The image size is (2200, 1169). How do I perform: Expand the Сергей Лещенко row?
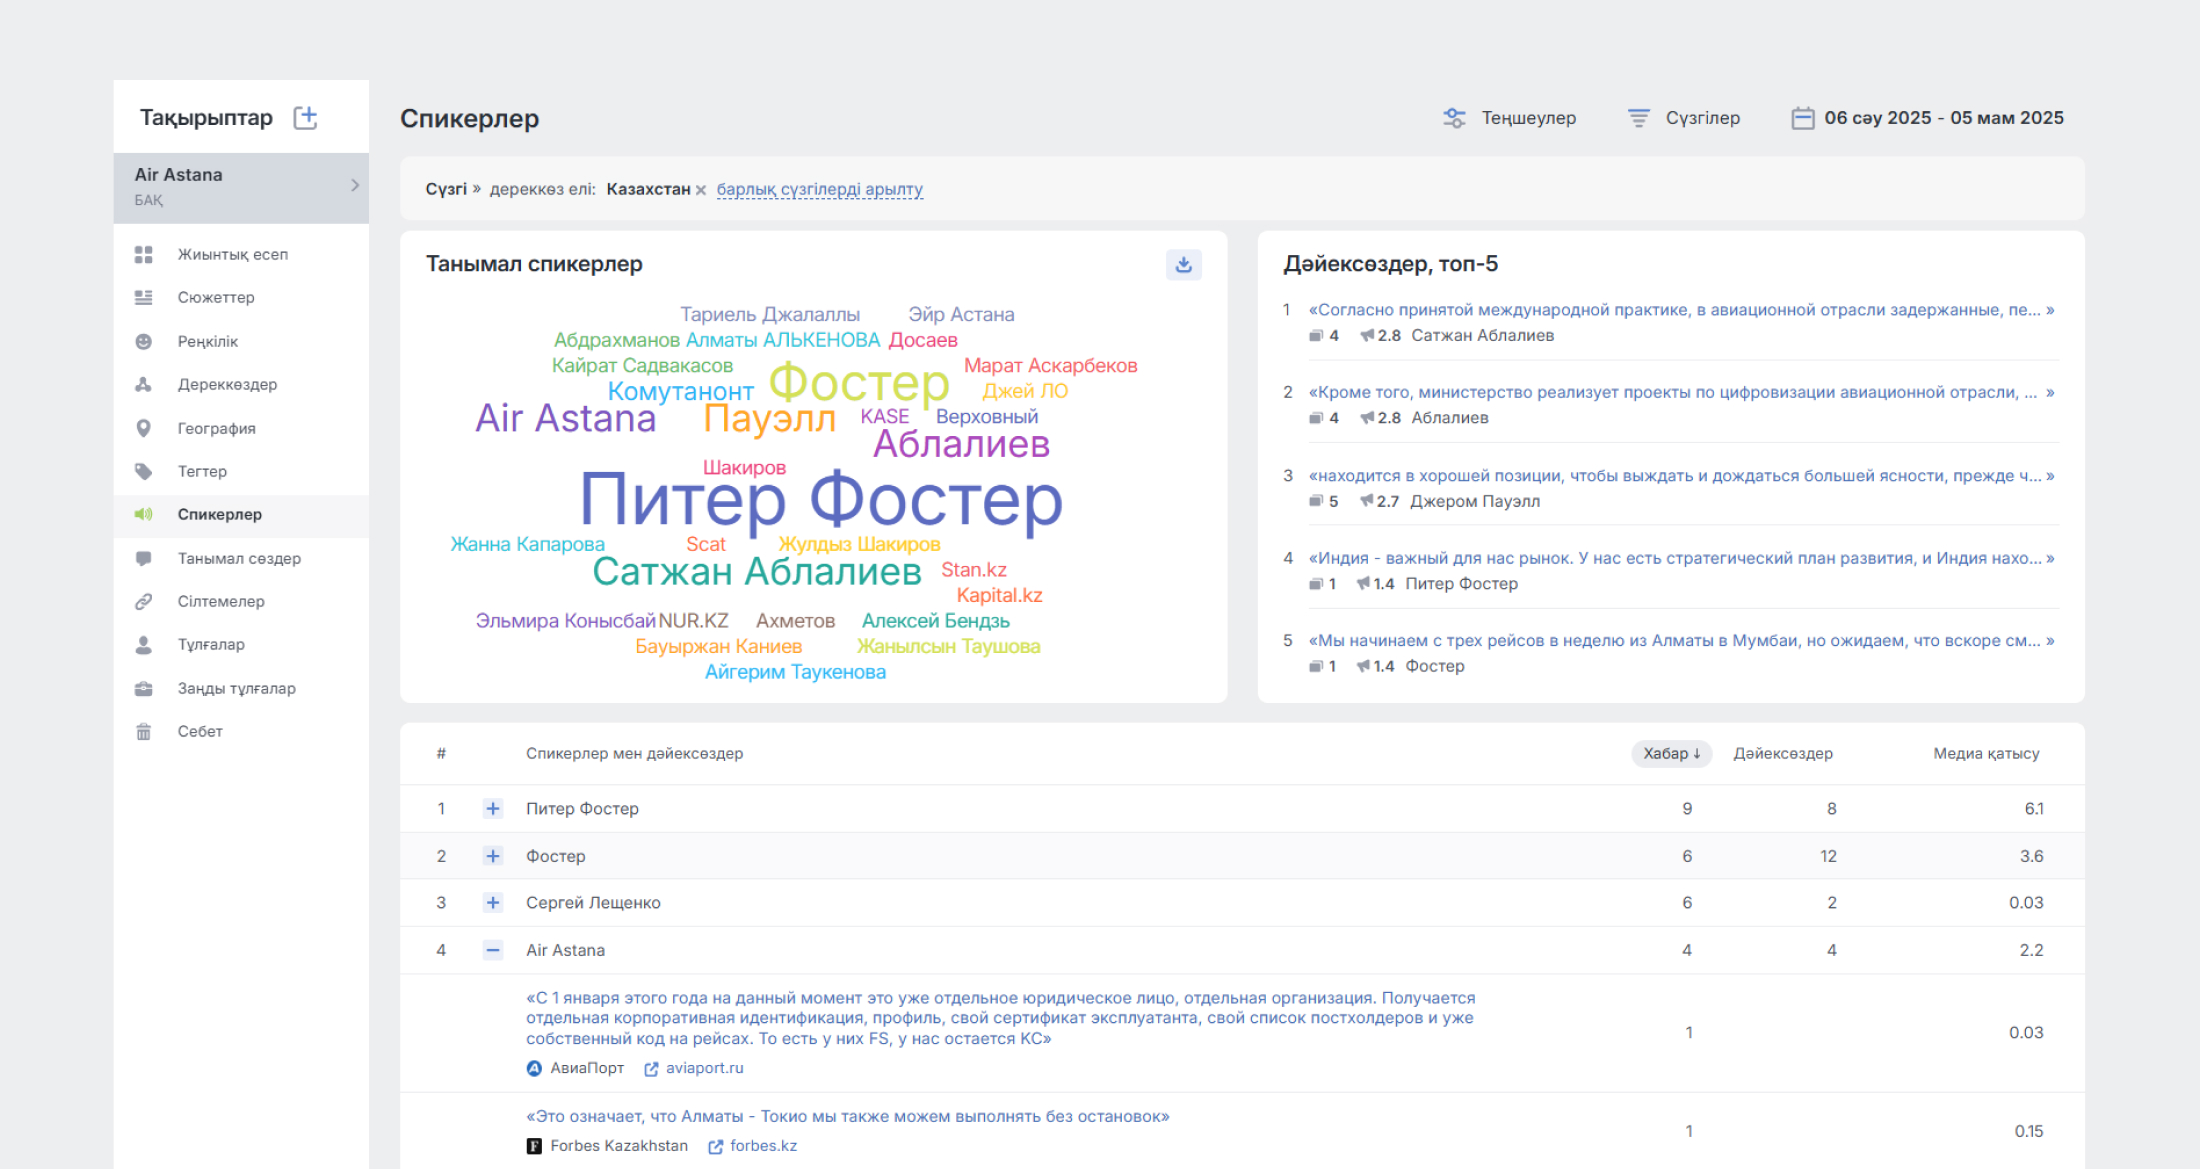[493, 903]
